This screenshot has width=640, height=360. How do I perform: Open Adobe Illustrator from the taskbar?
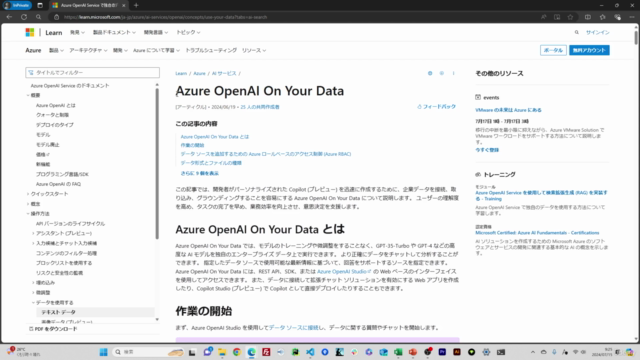click(x=457, y=352)
